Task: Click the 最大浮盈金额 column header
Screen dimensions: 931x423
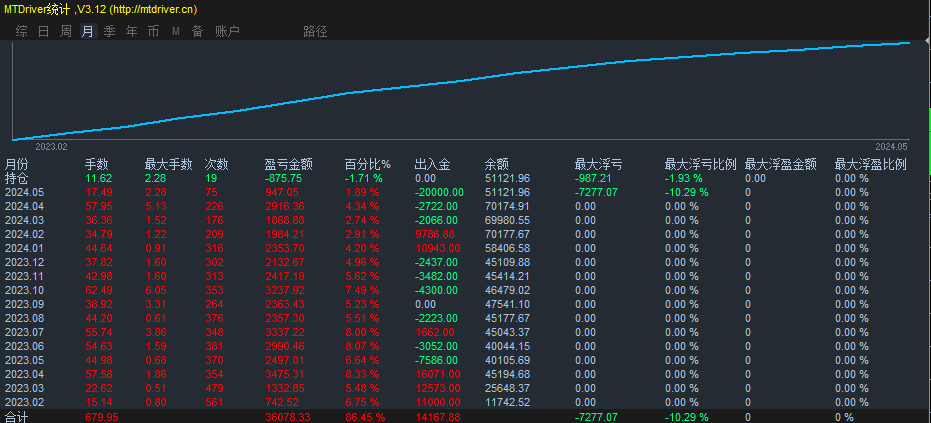Action: [780, 165]
